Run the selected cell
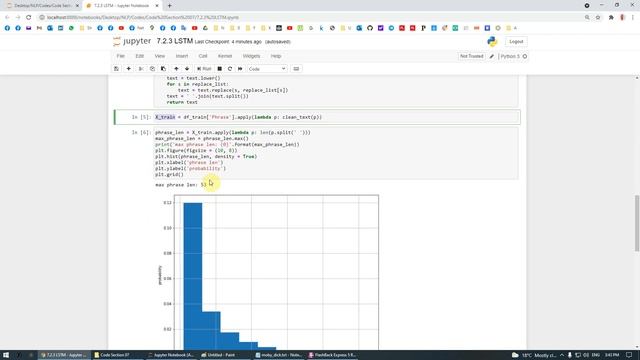 pos(204,69)
